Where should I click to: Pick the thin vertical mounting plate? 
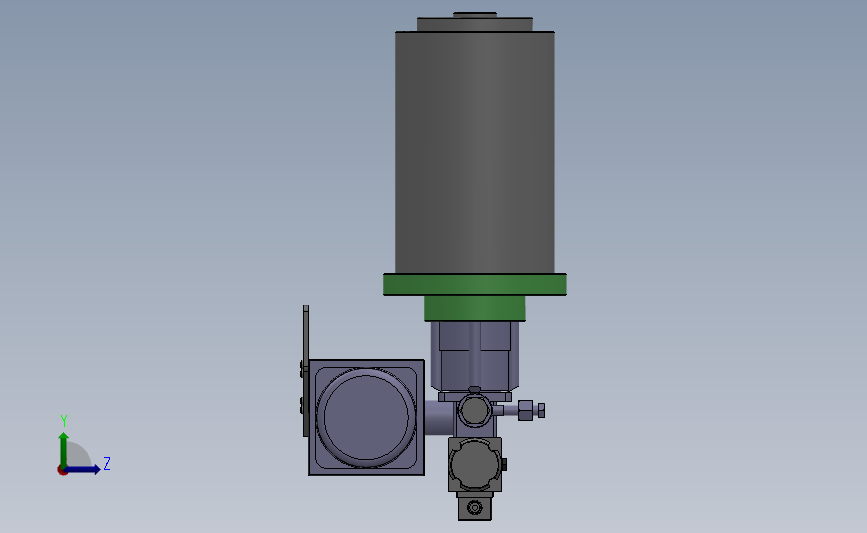(306, 370)
